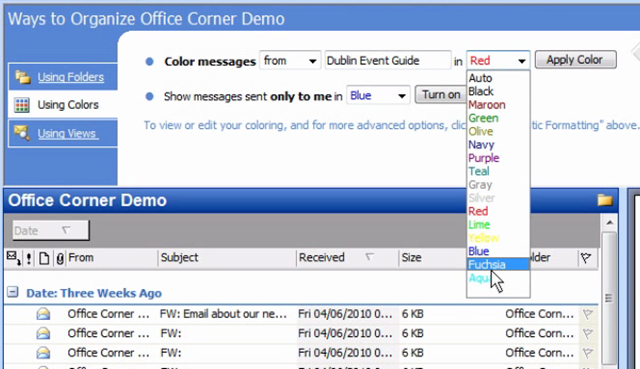The width and height of the screenshot is (640, 369).
Task: Choose Maroon from the color list
Action: pos(498,105)
